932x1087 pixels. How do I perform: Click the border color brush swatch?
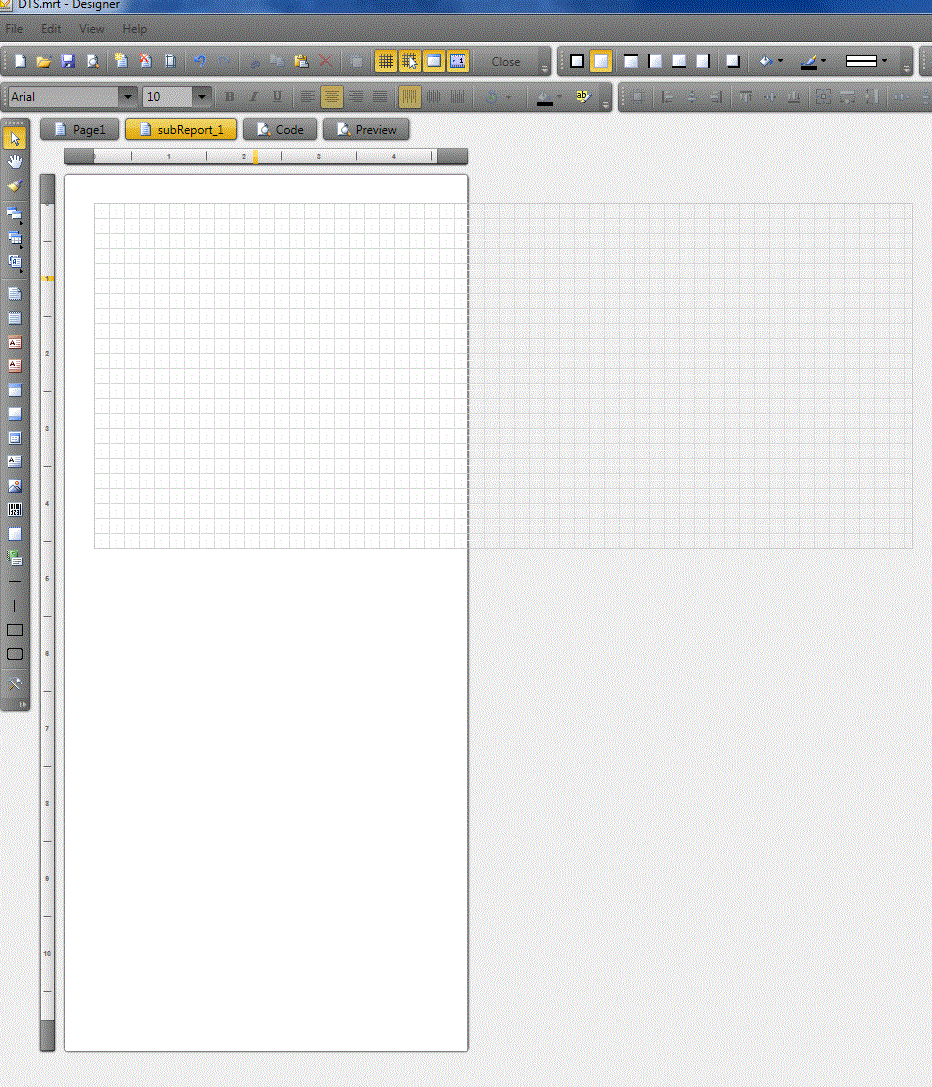coord(809,62)
